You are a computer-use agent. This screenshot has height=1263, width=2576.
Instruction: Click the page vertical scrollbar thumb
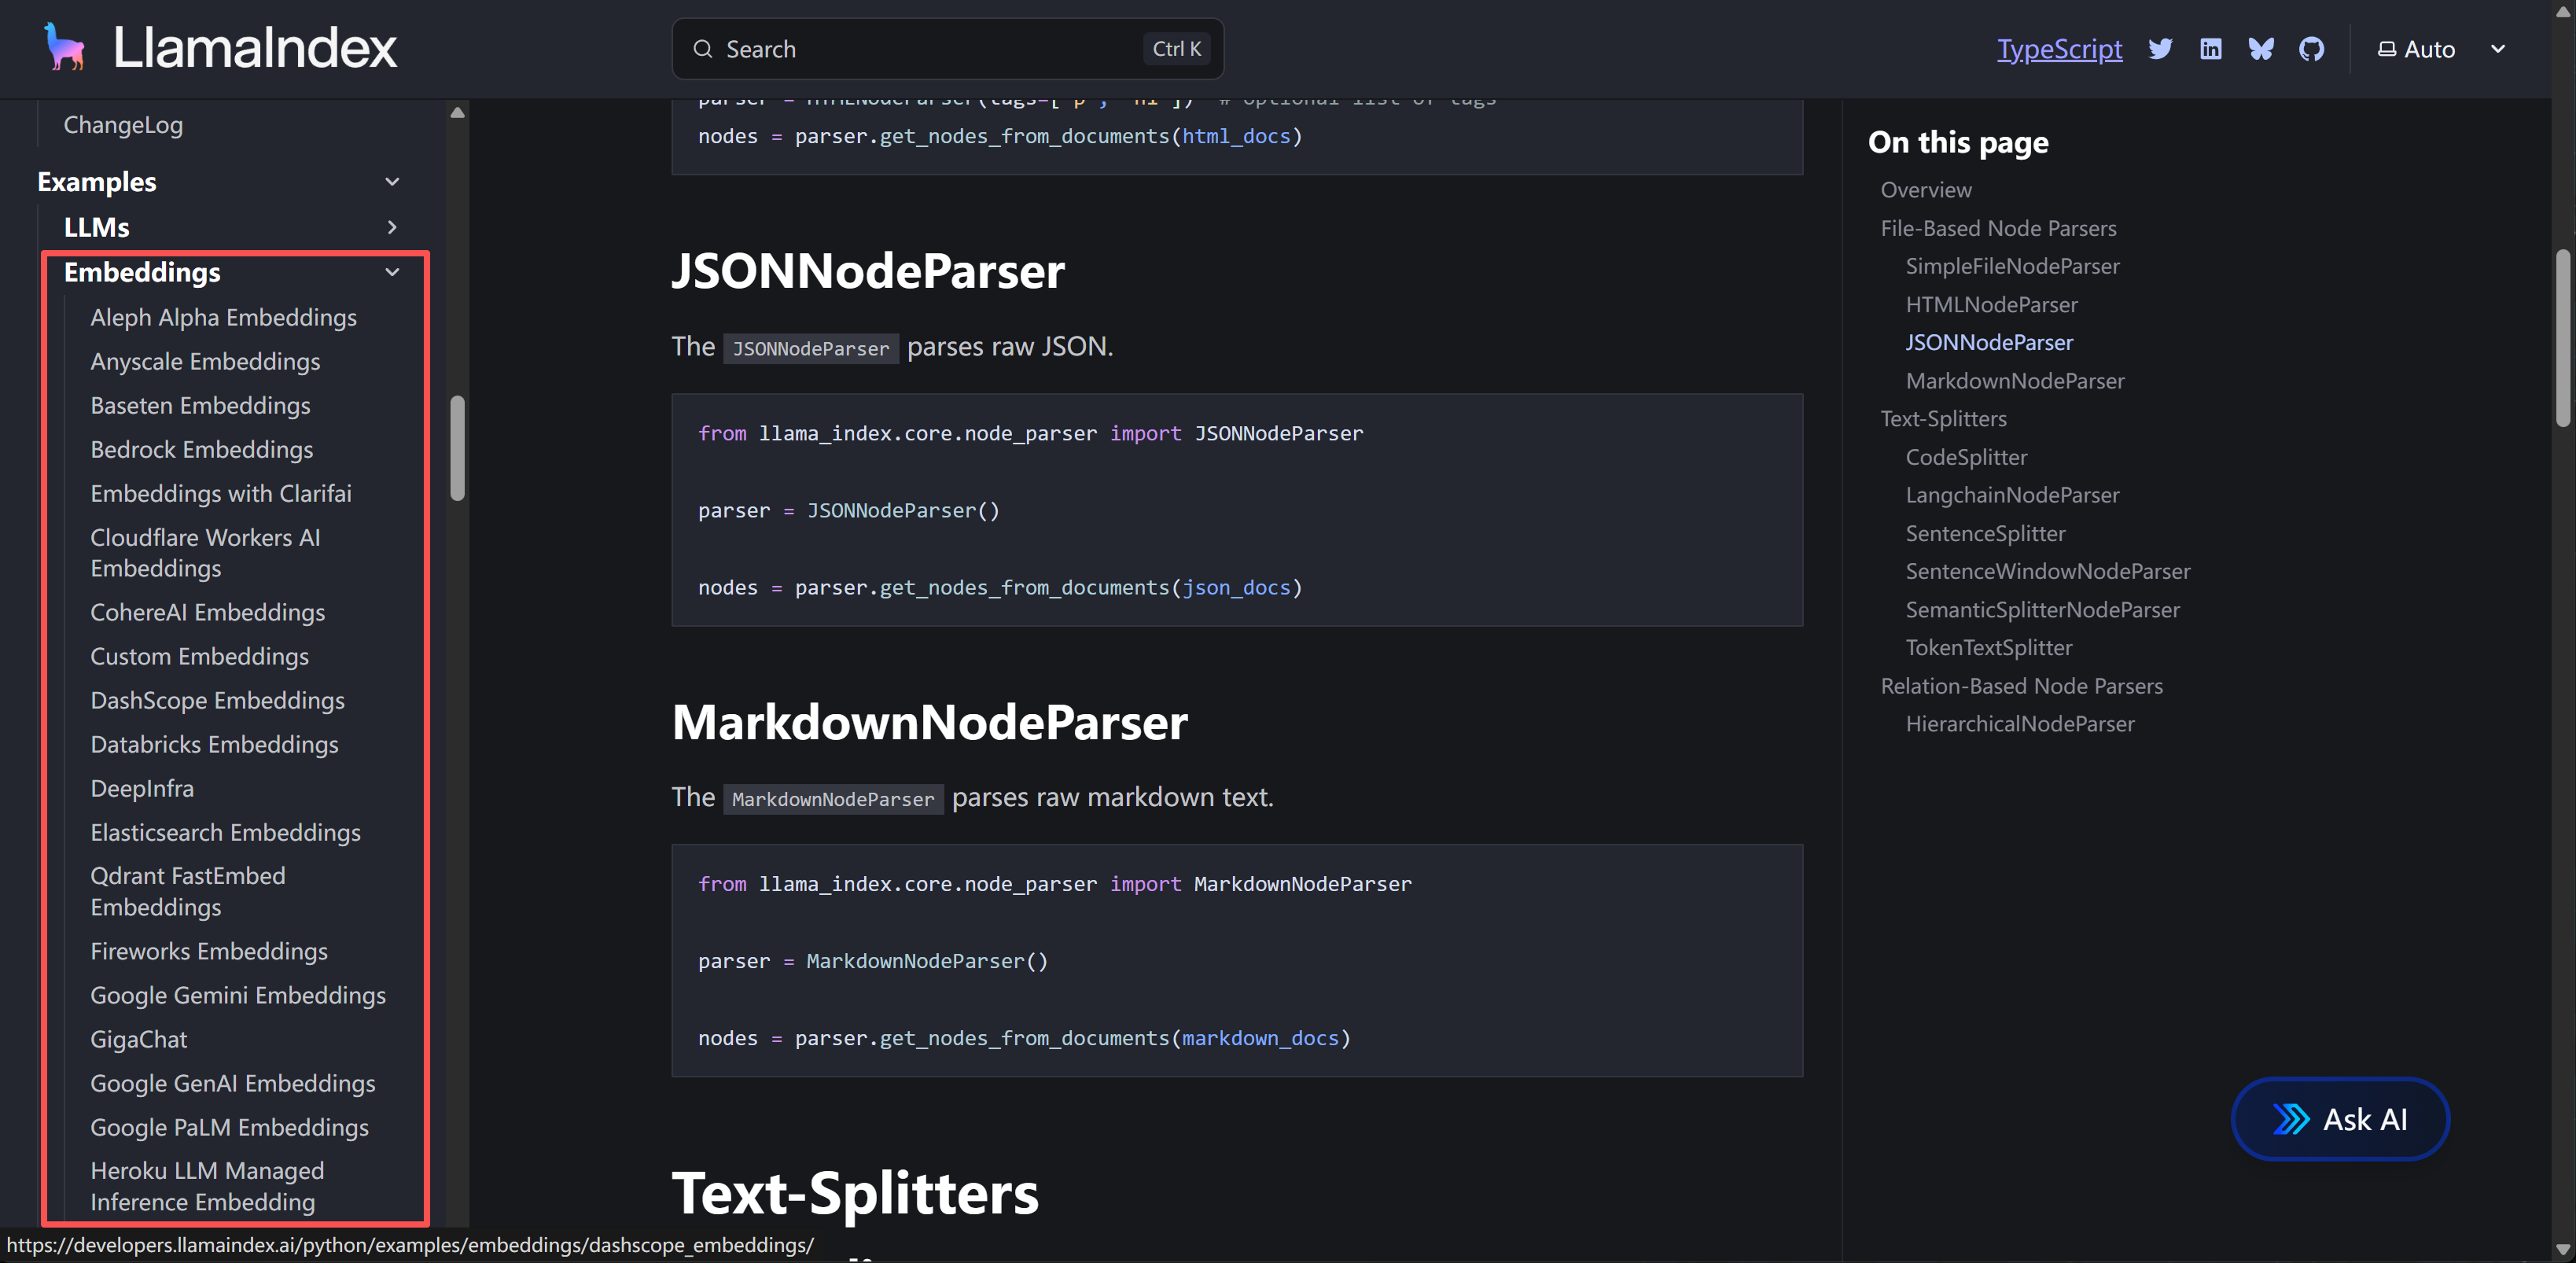pos(2562,338)
